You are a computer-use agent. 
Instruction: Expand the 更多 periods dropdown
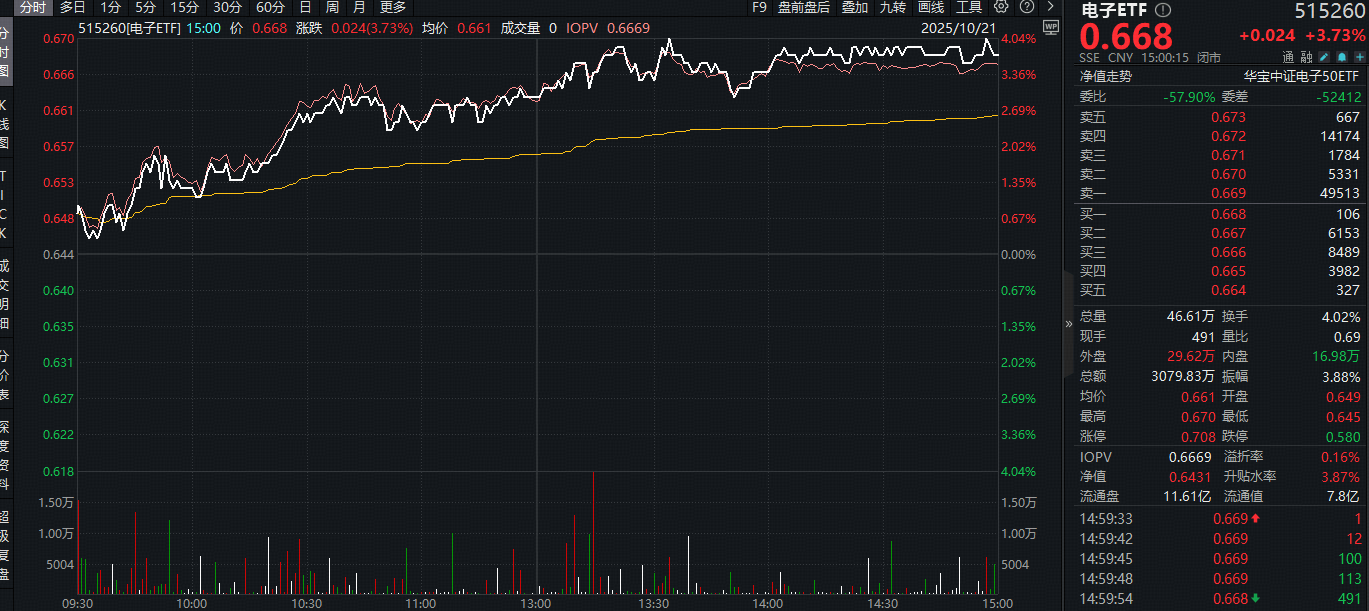pos(393,7)
